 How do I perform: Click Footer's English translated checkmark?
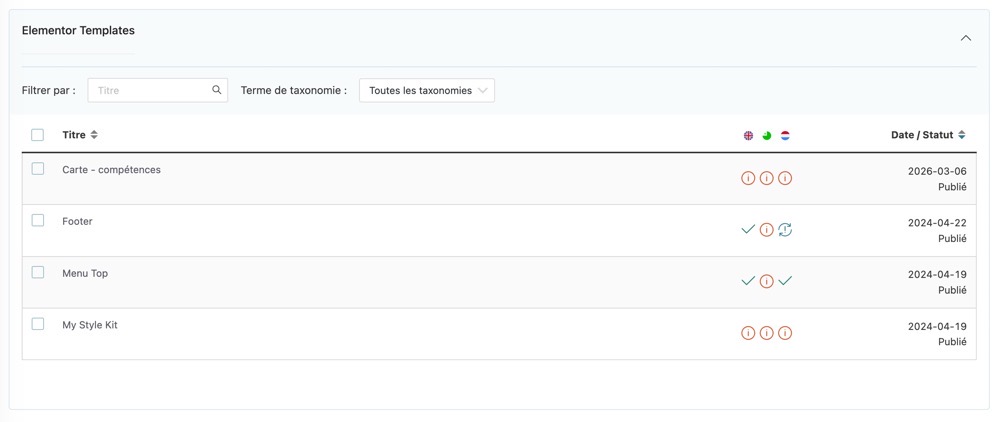(748, 230)
